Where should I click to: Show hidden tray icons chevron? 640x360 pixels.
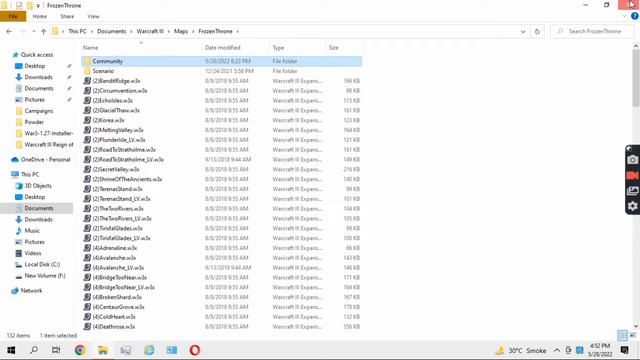[x=557, y=350]
